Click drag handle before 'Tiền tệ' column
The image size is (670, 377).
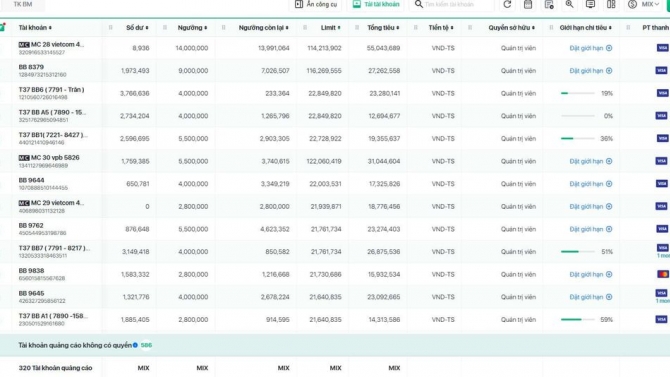[415, 28]
